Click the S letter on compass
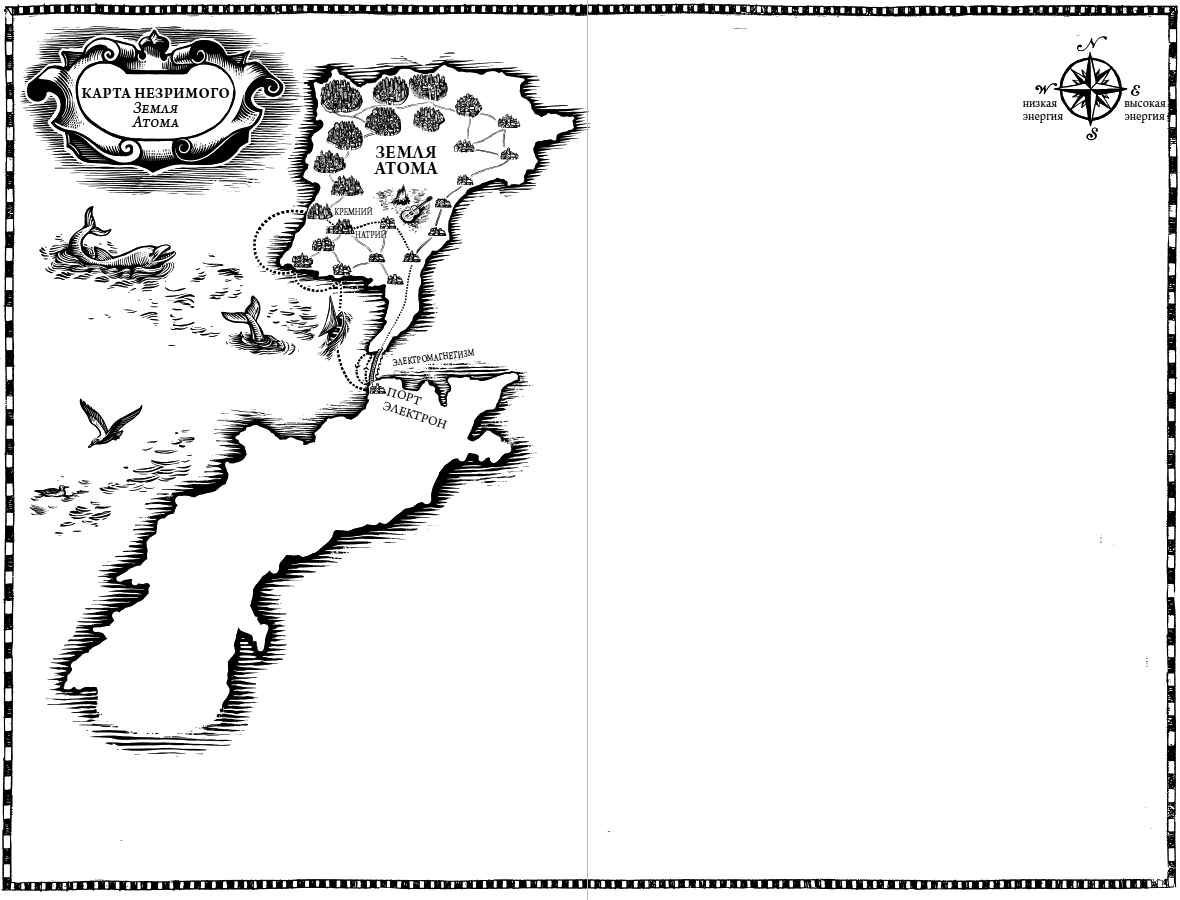This screenshot has width=1180, height=900. [x=1092, y=135]
